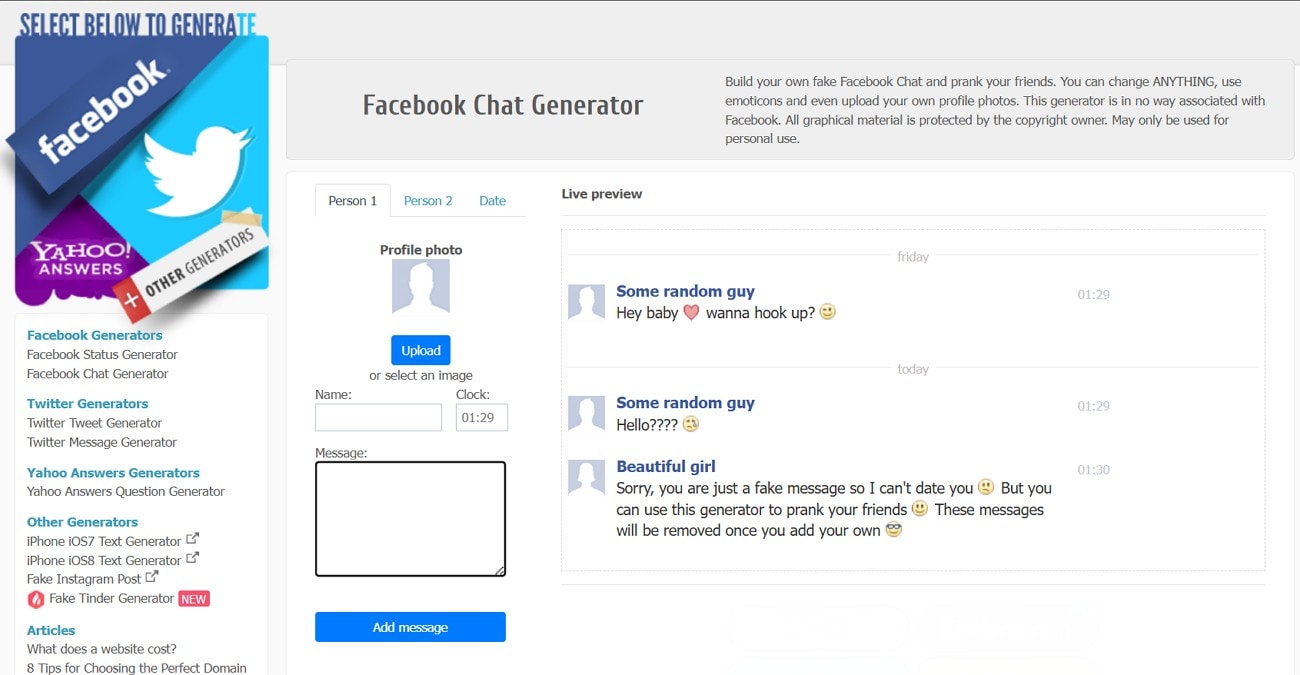This screenshot has height=675, width=1300.
Task: Open the Yahoo Answers Question Generator link
Action: [x=126, y=491]
